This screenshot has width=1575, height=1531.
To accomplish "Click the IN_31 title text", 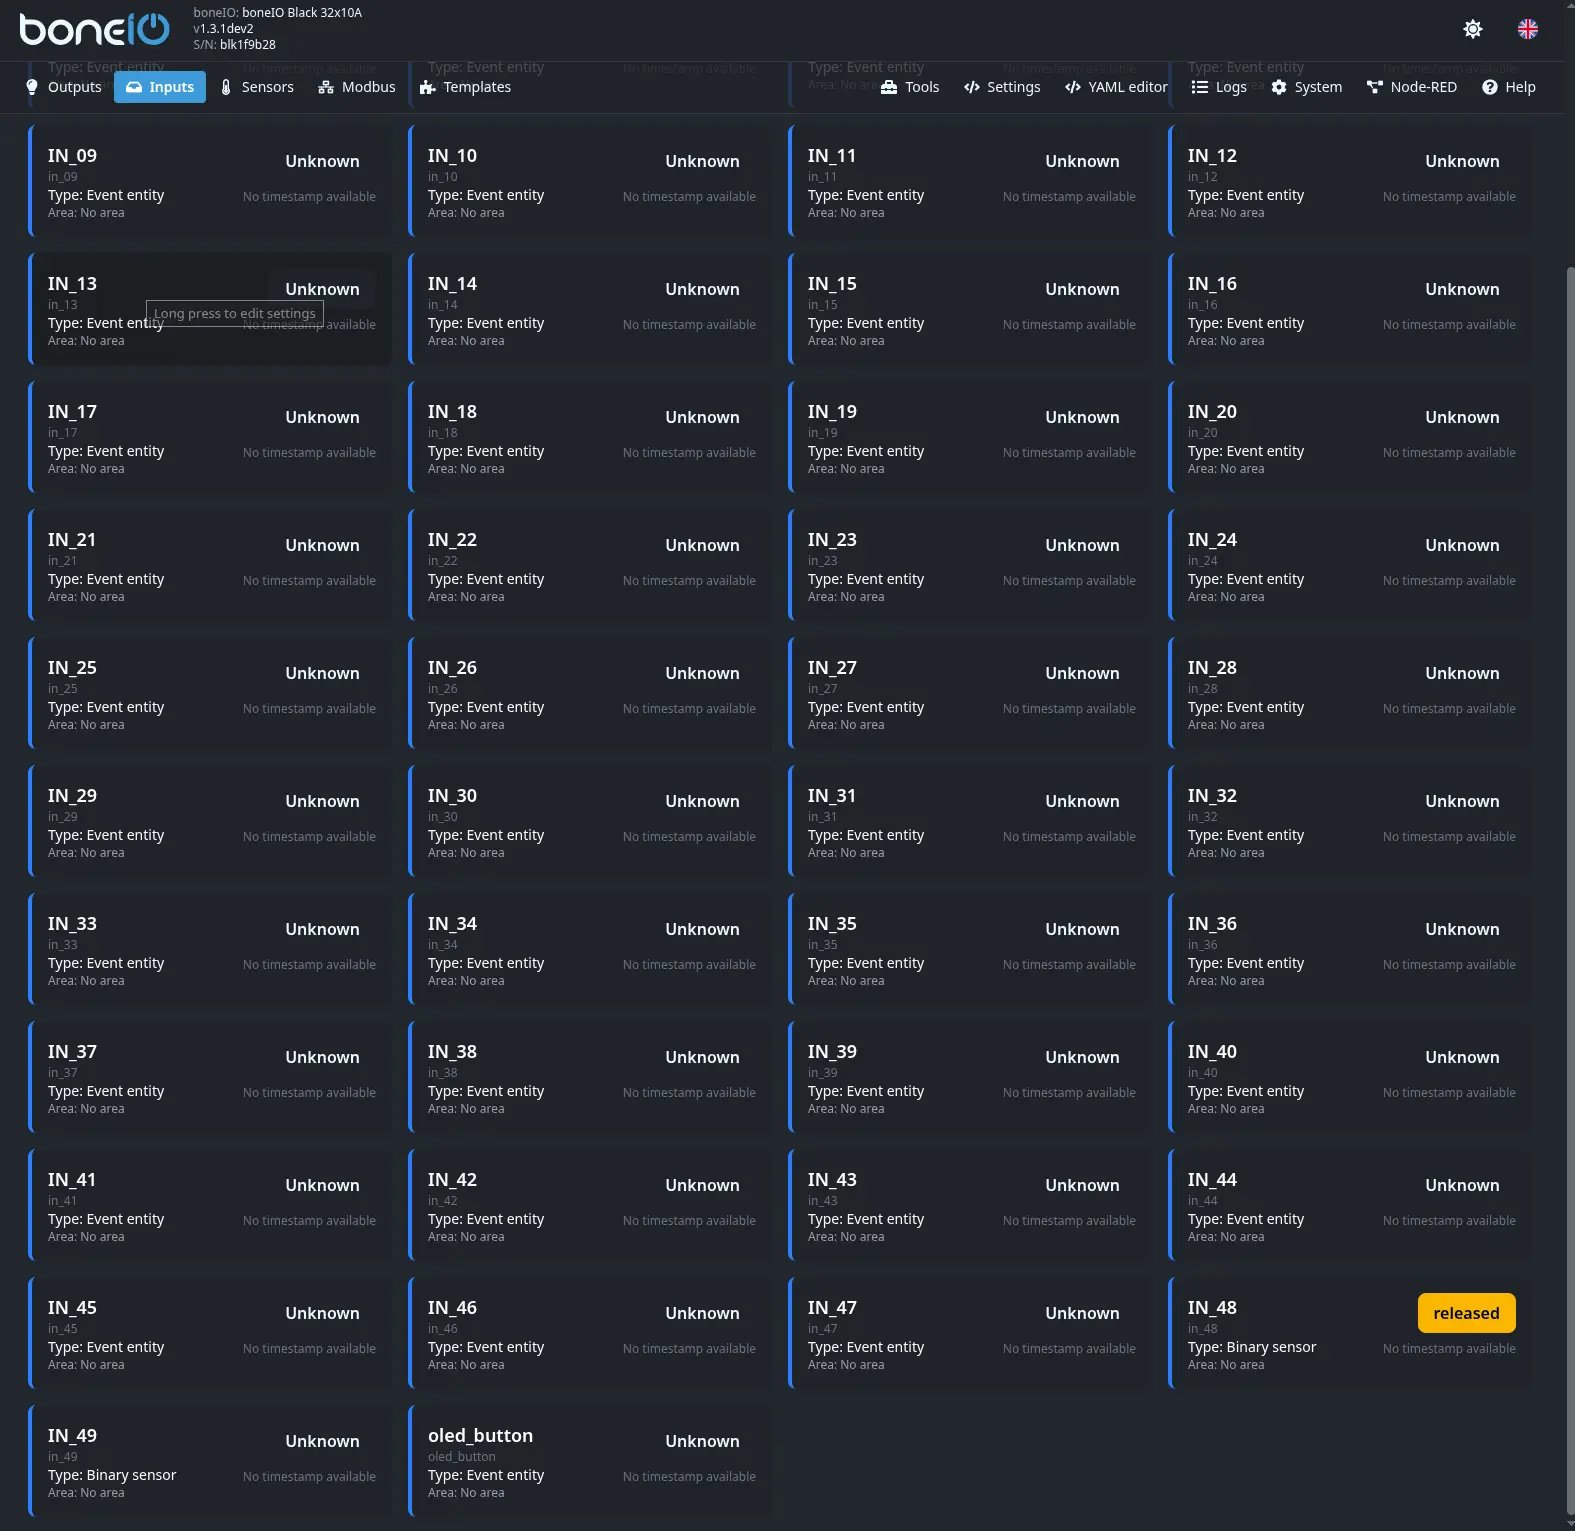I will click(x=832, y=796).
